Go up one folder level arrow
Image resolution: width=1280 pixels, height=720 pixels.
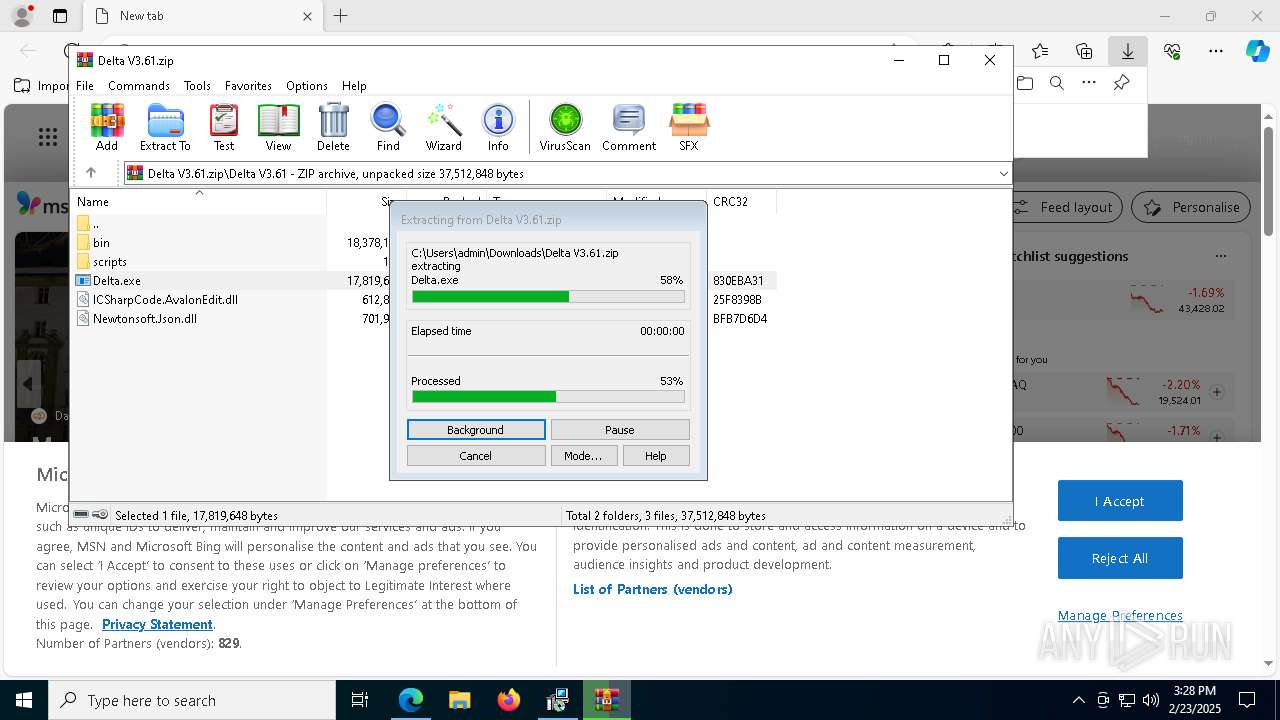[91, 173]
